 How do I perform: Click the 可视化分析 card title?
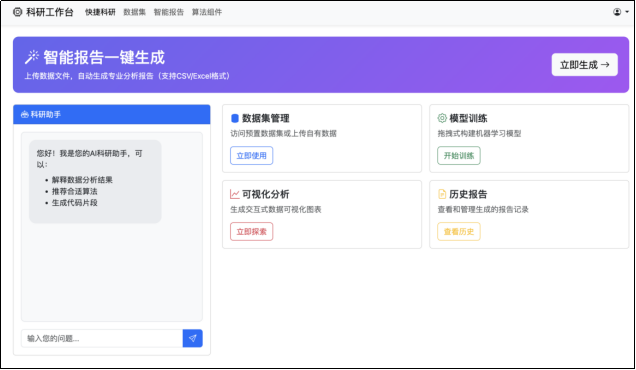click(x=266, y=194)
